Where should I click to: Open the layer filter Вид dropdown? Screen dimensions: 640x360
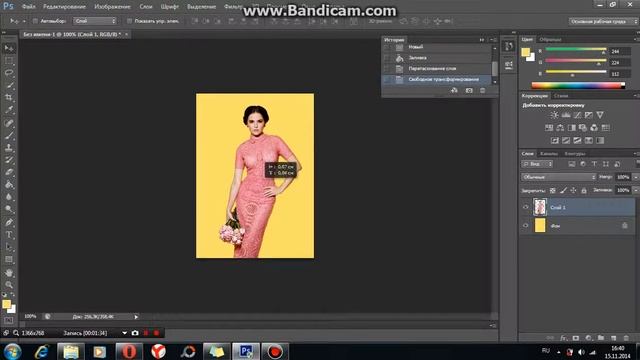(x=537, y=164)
